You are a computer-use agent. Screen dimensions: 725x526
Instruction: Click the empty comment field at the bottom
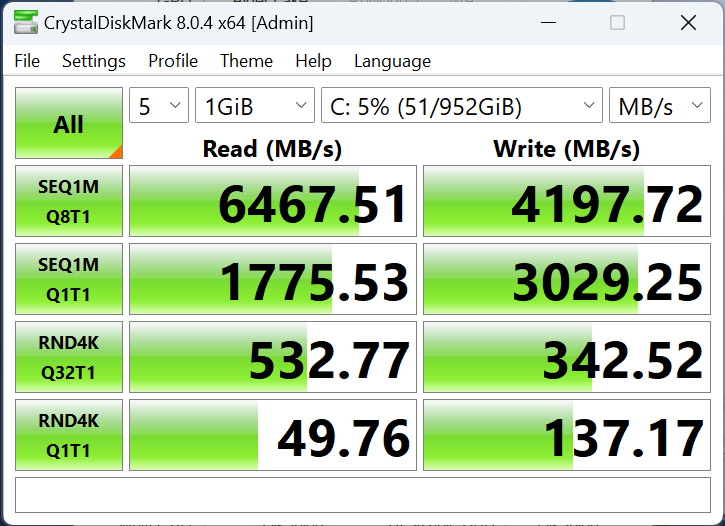click(x=363, y=495)
